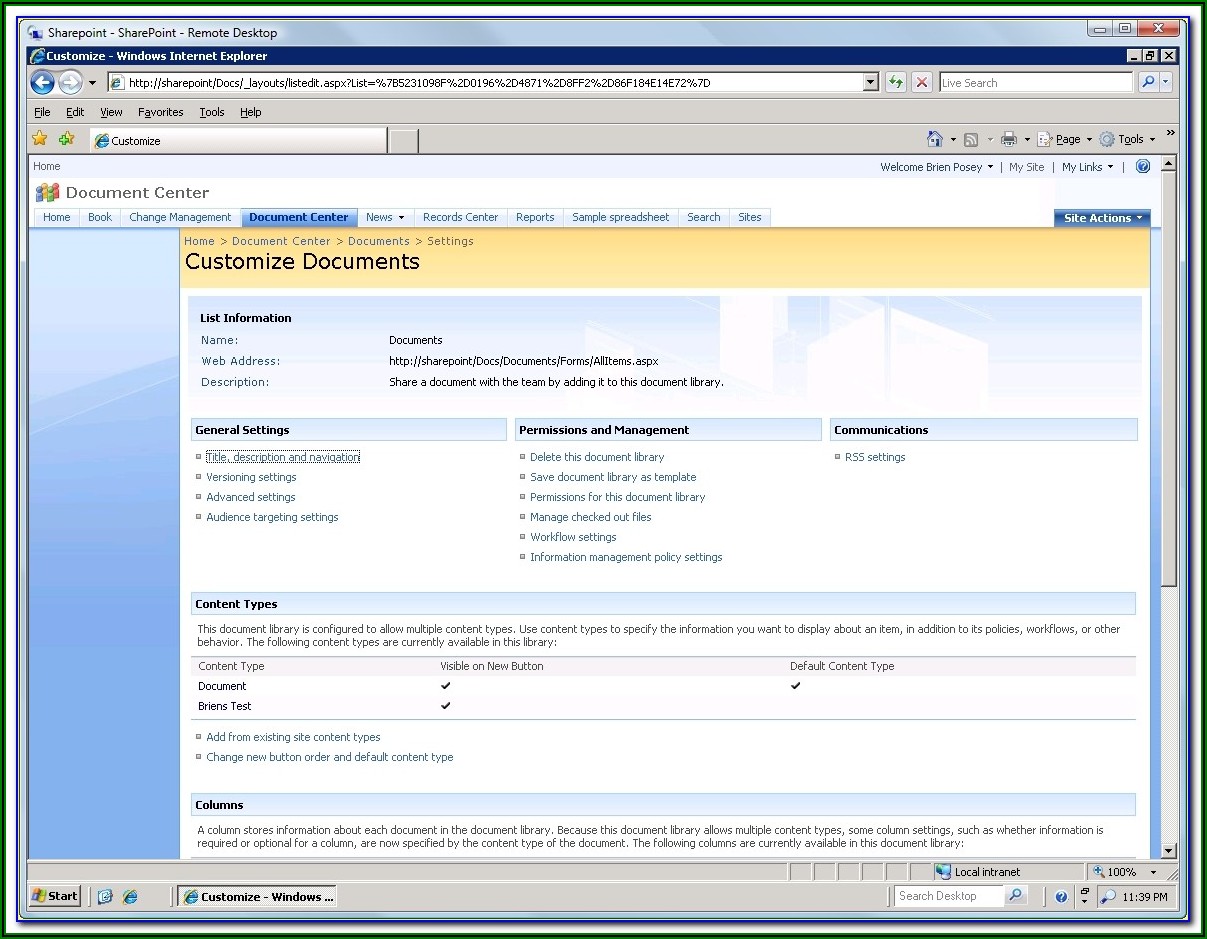This screenshot has height=939, width=1207.
Task: Click the red Stop loading icon
Action: (922, 83)
